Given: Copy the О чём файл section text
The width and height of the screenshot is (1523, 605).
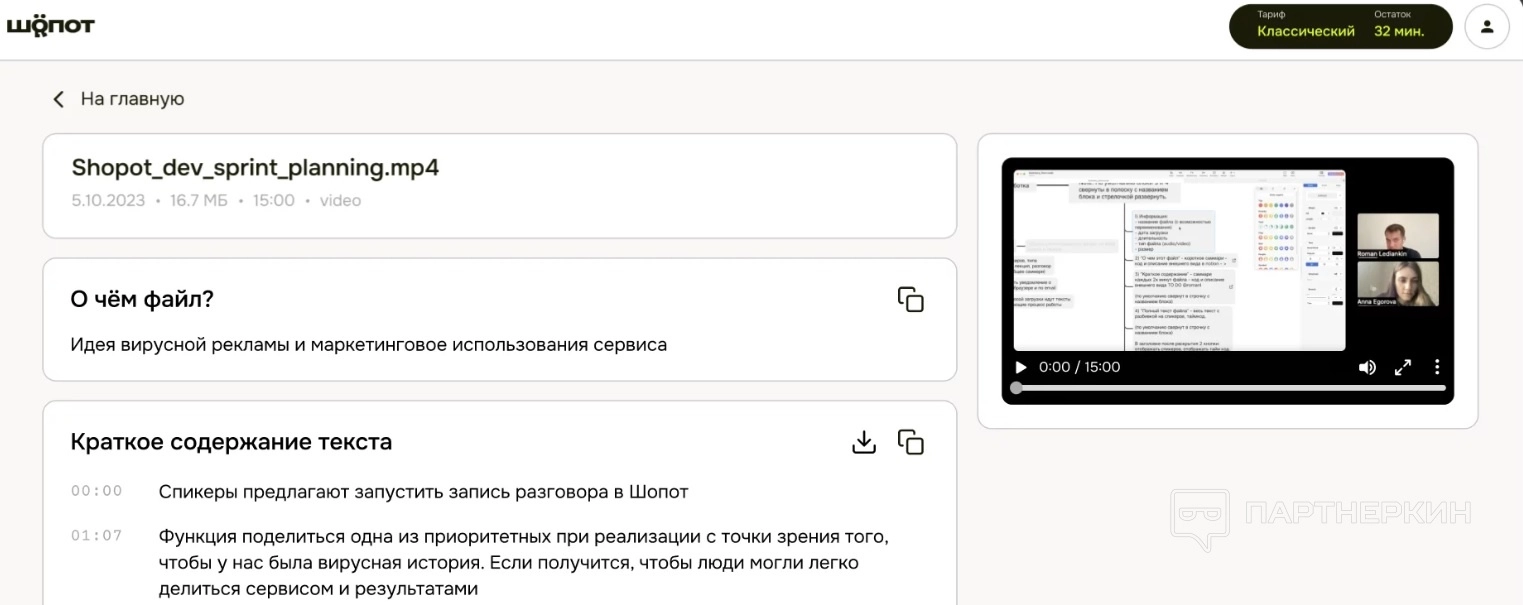Looking at the screenshot, I should [x=910, y=299].
